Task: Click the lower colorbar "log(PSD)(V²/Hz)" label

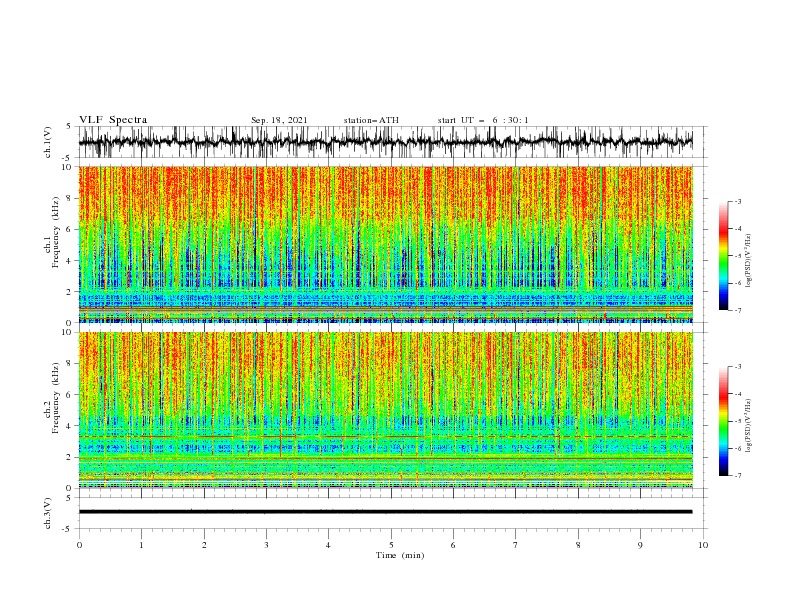Action: pos(748,425)
